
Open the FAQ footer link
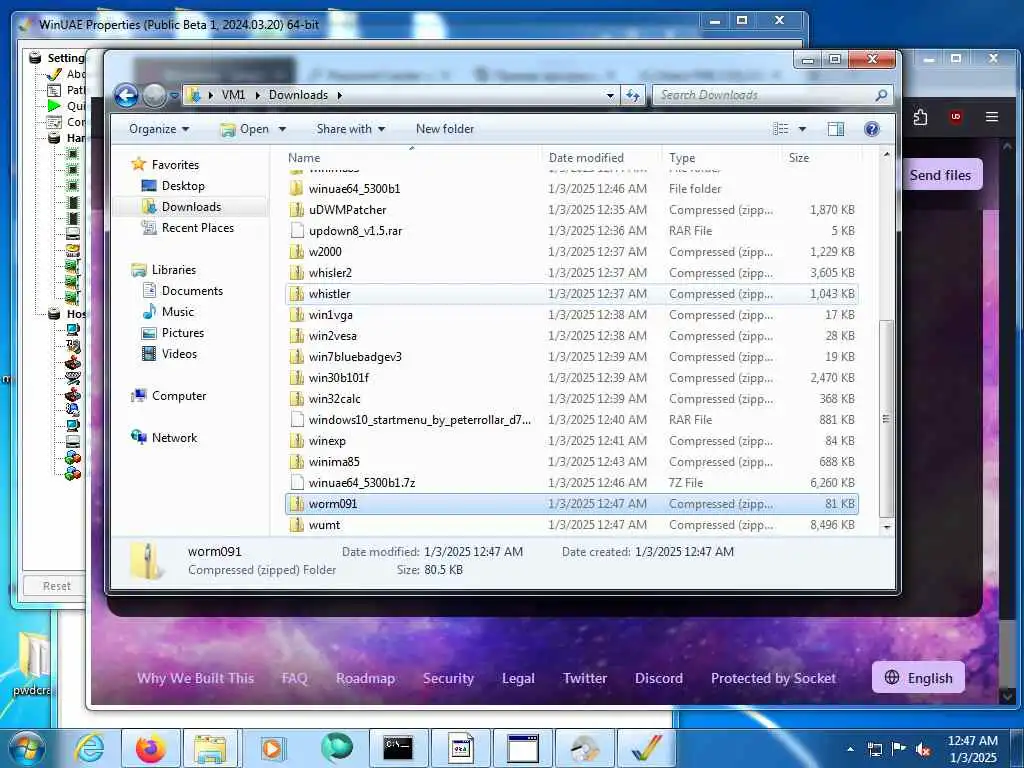point(295,679)
